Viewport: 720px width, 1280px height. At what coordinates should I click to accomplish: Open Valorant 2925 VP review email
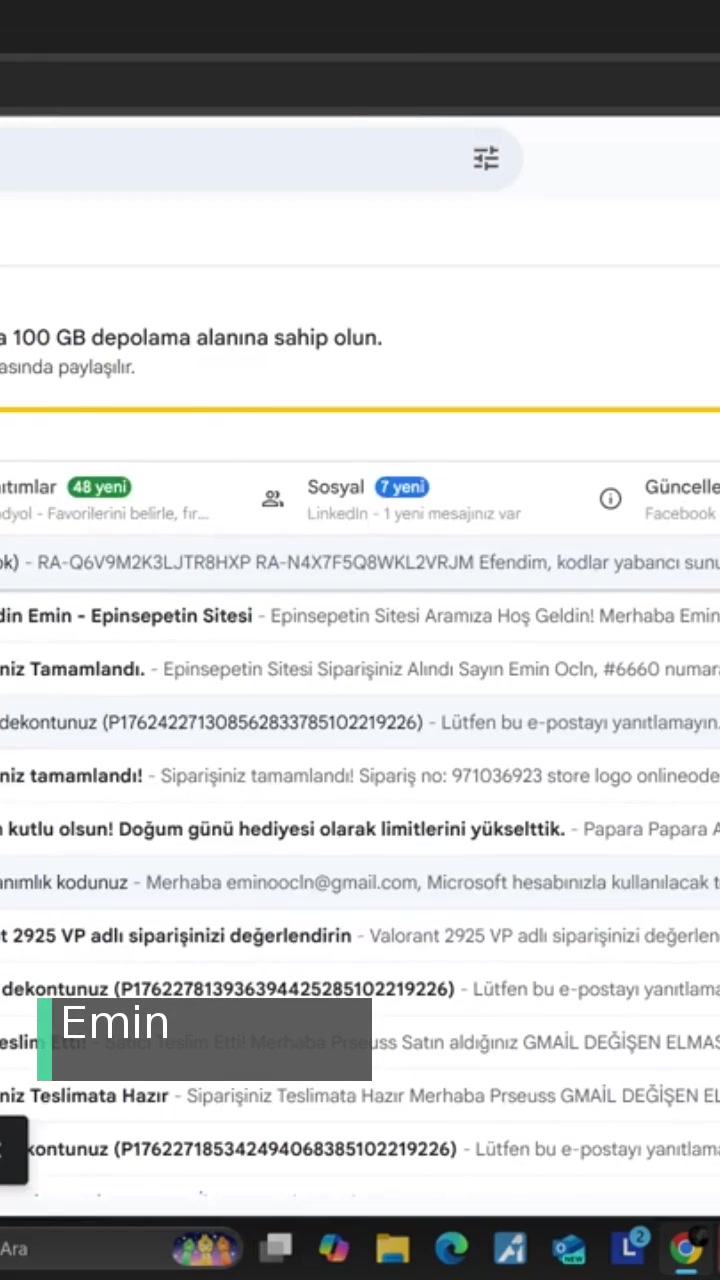pyautogui.click(x=360, y=936)
